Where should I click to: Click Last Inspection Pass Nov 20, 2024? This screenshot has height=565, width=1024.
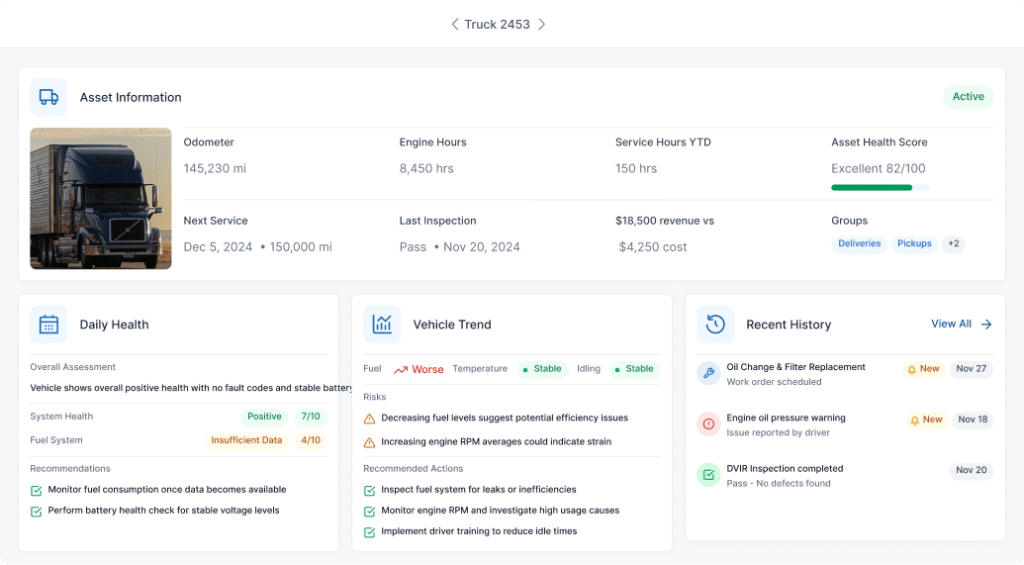pos(460,247)
